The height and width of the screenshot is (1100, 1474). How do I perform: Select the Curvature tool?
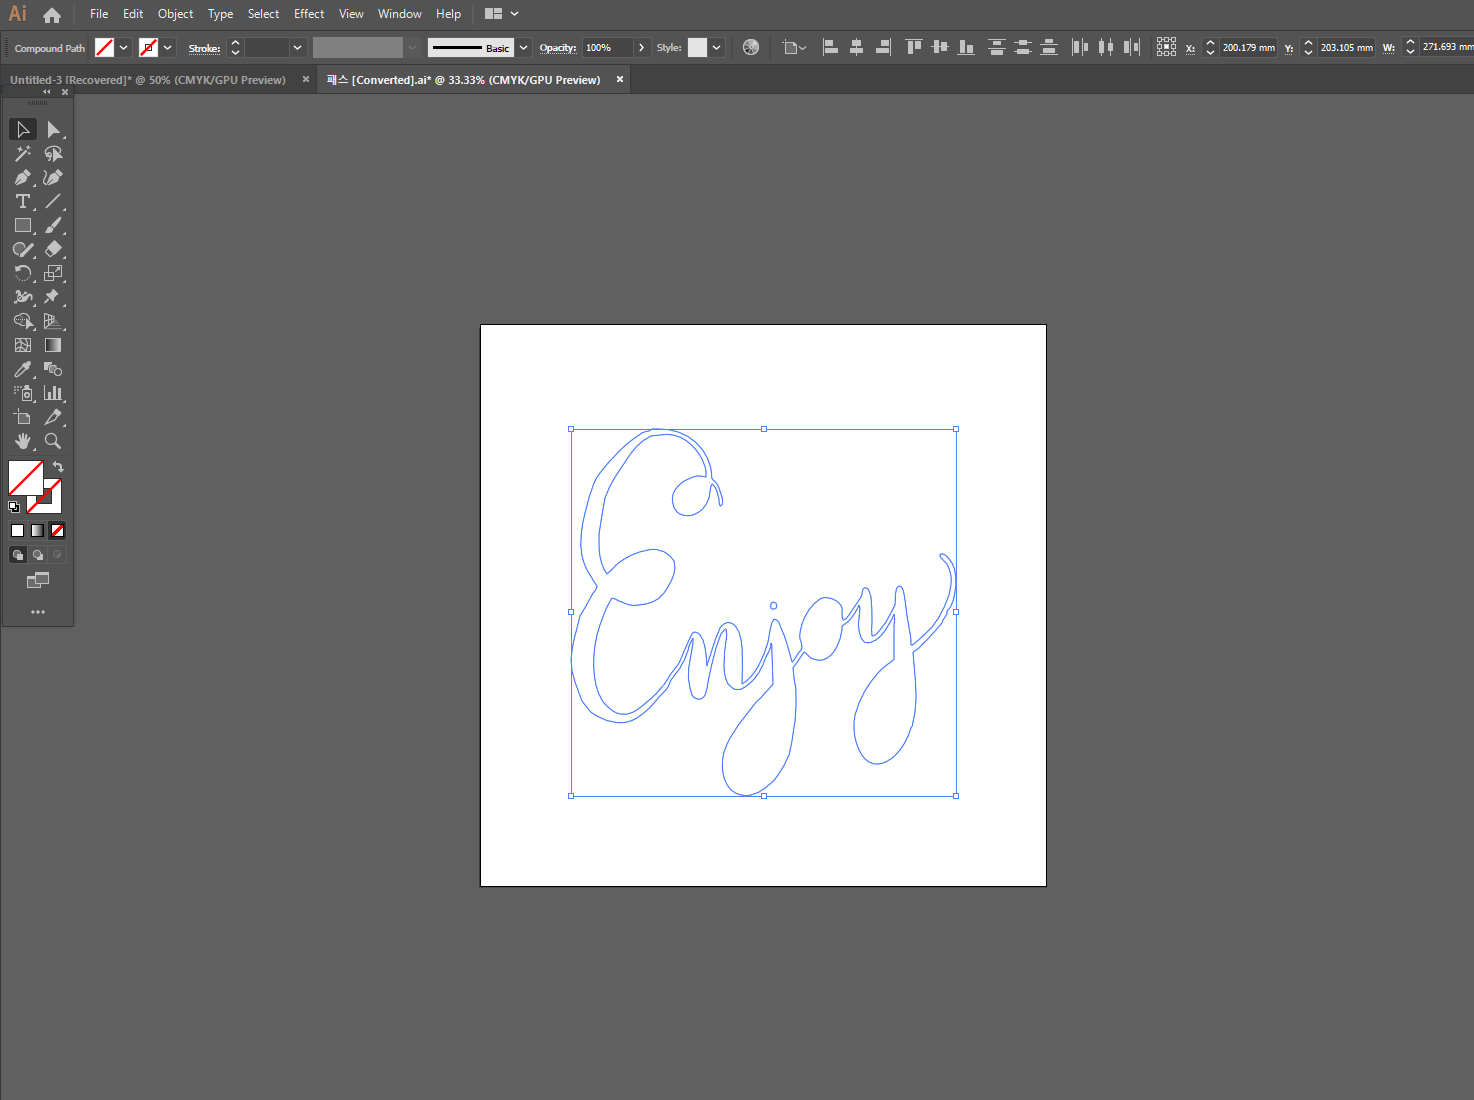click(53, 177)
